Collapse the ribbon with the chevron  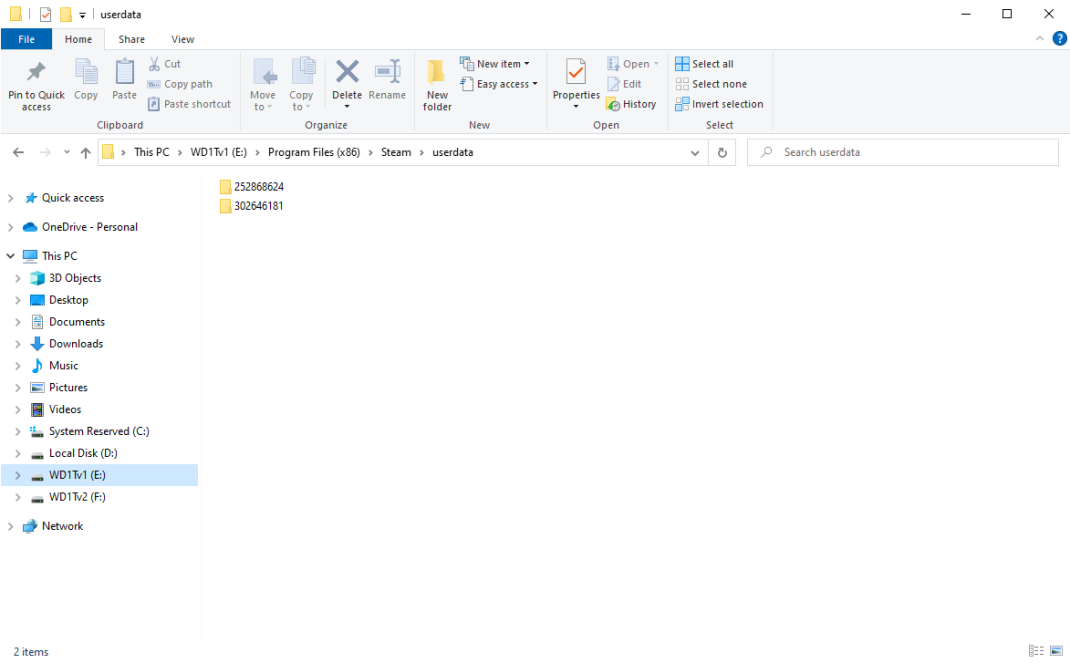click(x=1039, y=39)
